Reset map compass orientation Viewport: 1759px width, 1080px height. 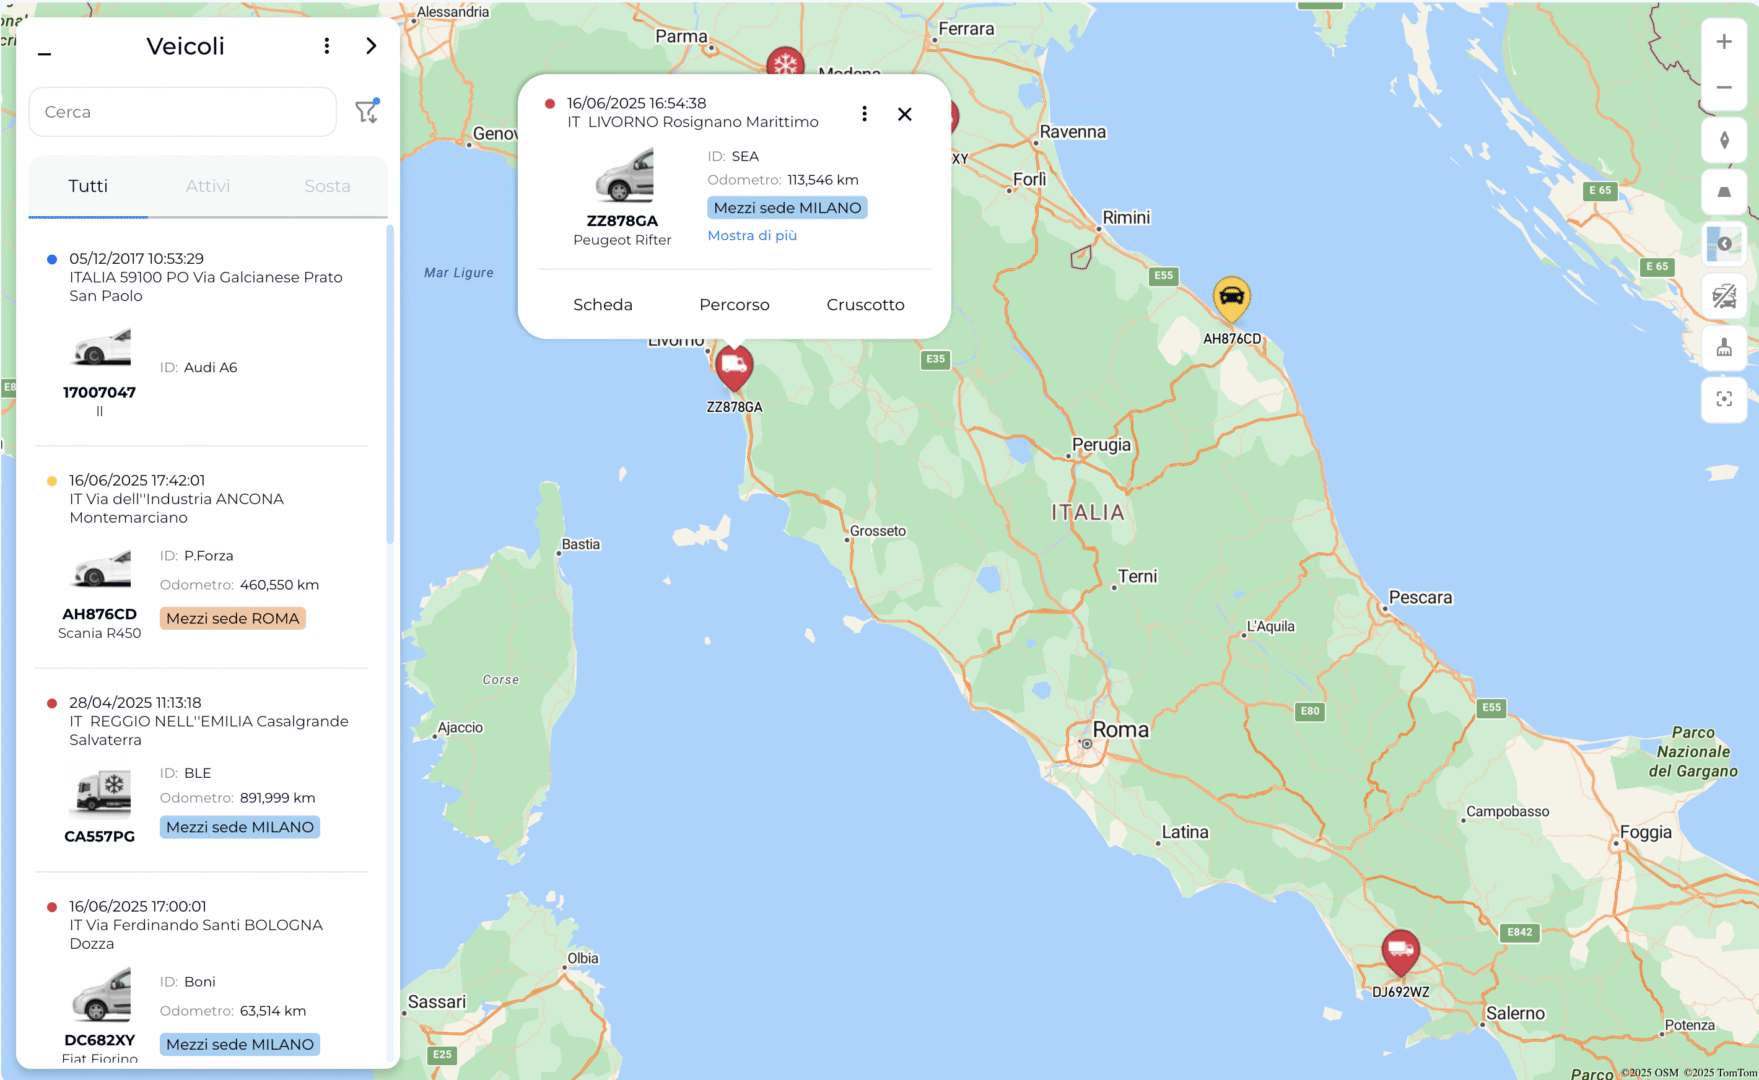click(x=1724, y=141)
